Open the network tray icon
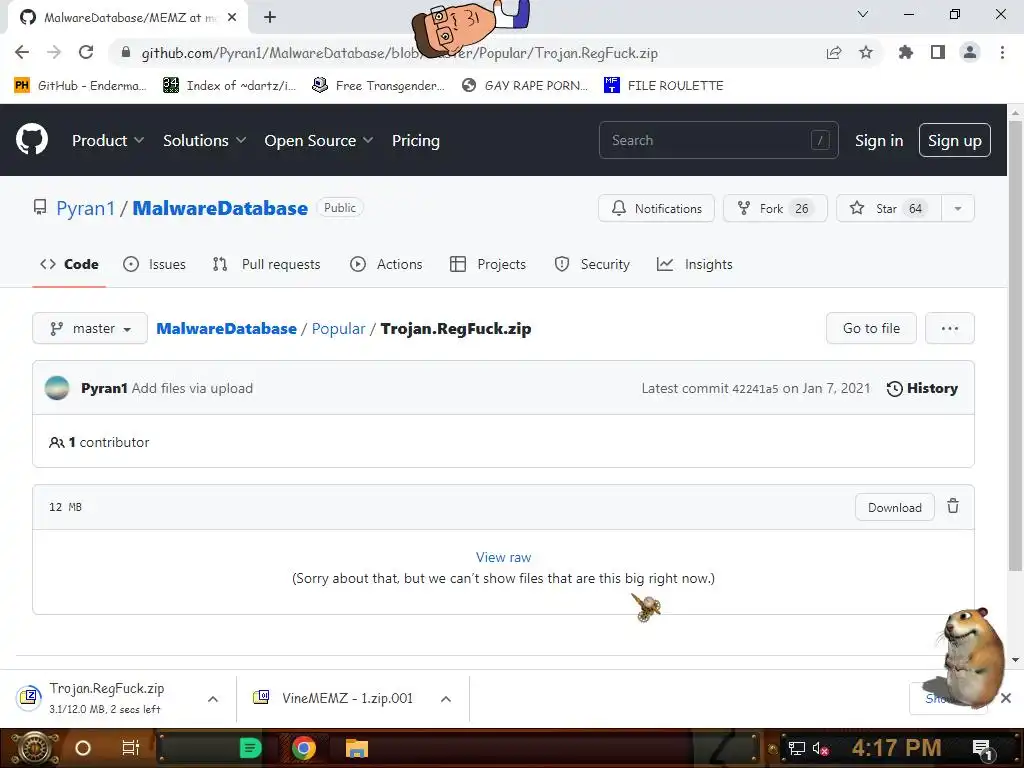1024x768 pixels. click(796, 748)
